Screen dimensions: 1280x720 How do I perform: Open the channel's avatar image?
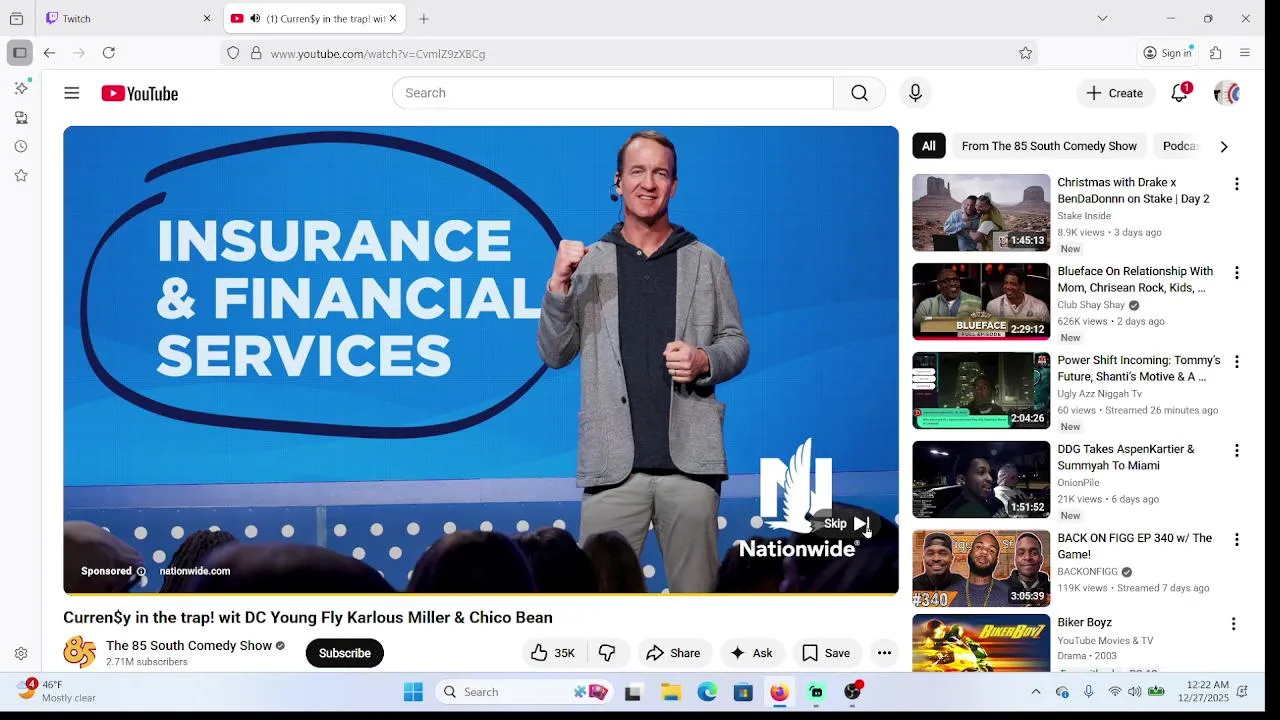coord(80,653)
